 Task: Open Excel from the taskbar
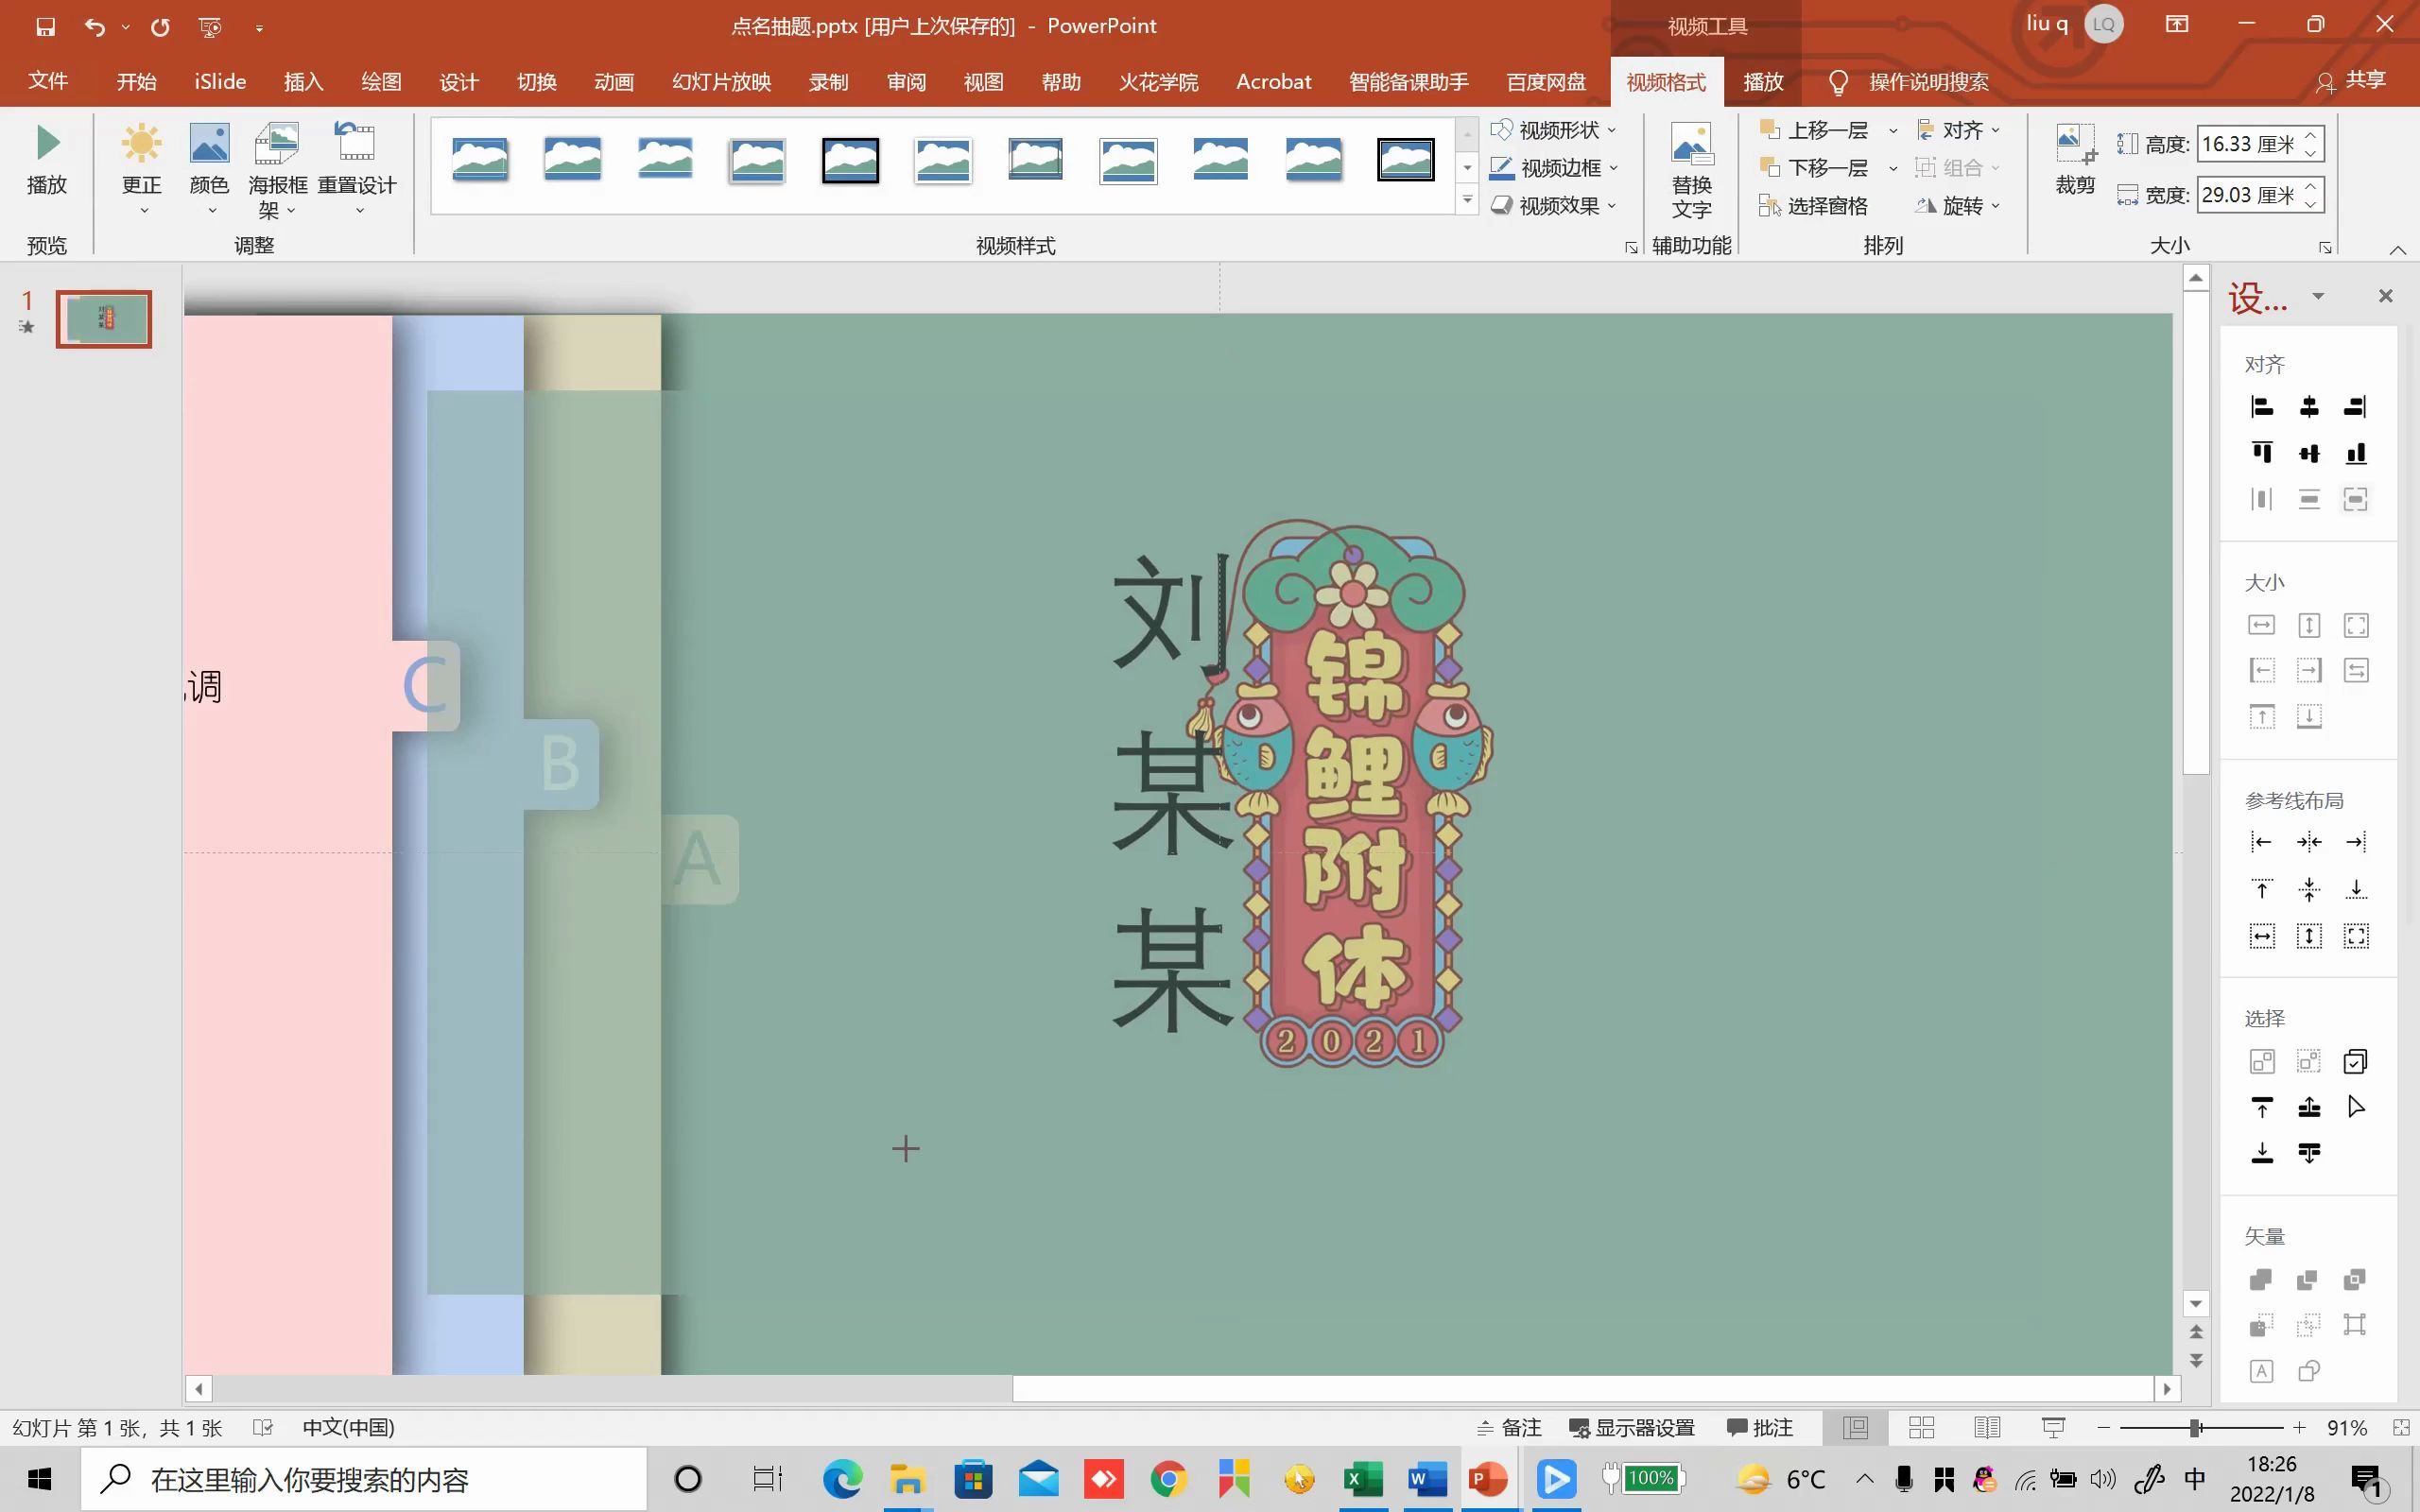pos(1363,1479)
